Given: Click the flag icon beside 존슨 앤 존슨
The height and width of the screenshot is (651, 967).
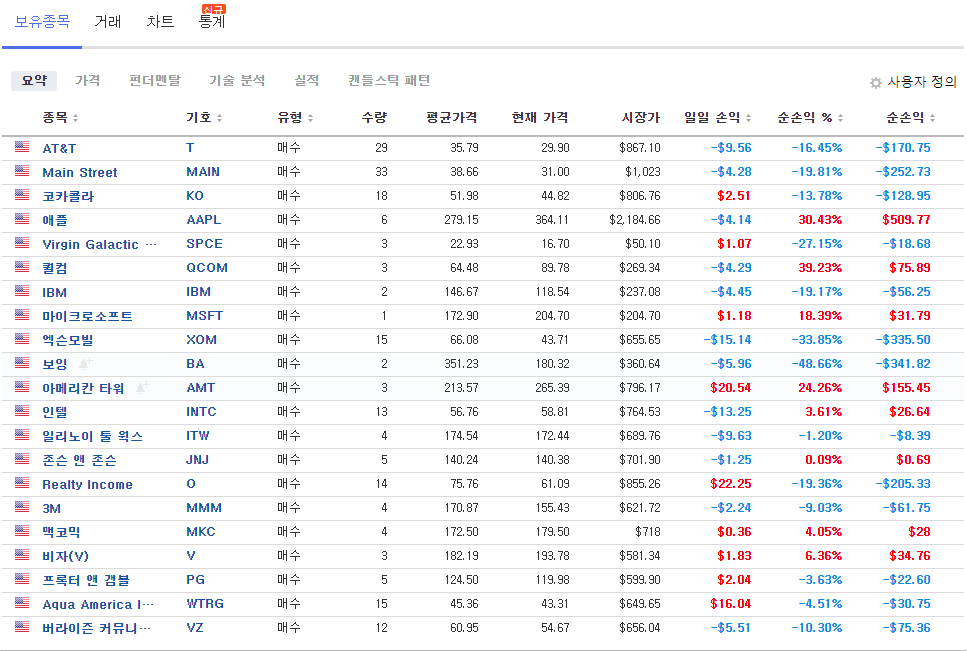Looking at the screenshot, I should click(22, 459).
